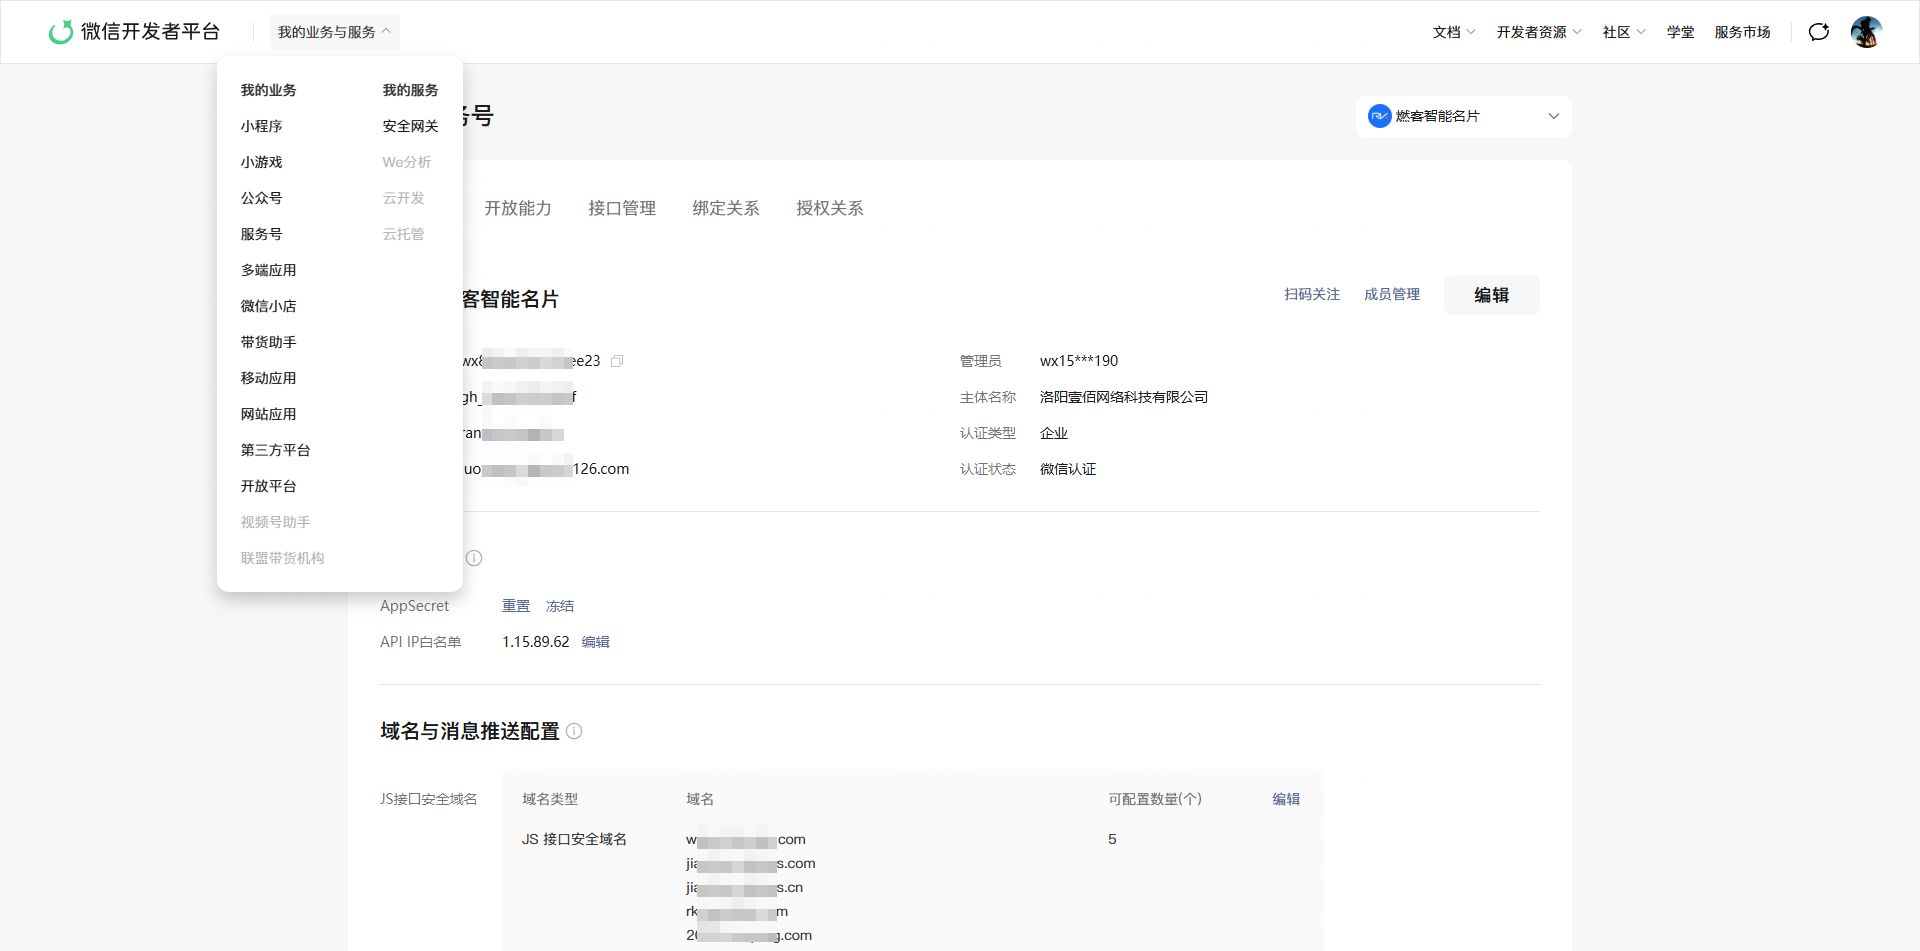This screenshot has width=1920, height=951.
Task: Expand the 社区 dropdown menu
Action: coord(1624,32)
